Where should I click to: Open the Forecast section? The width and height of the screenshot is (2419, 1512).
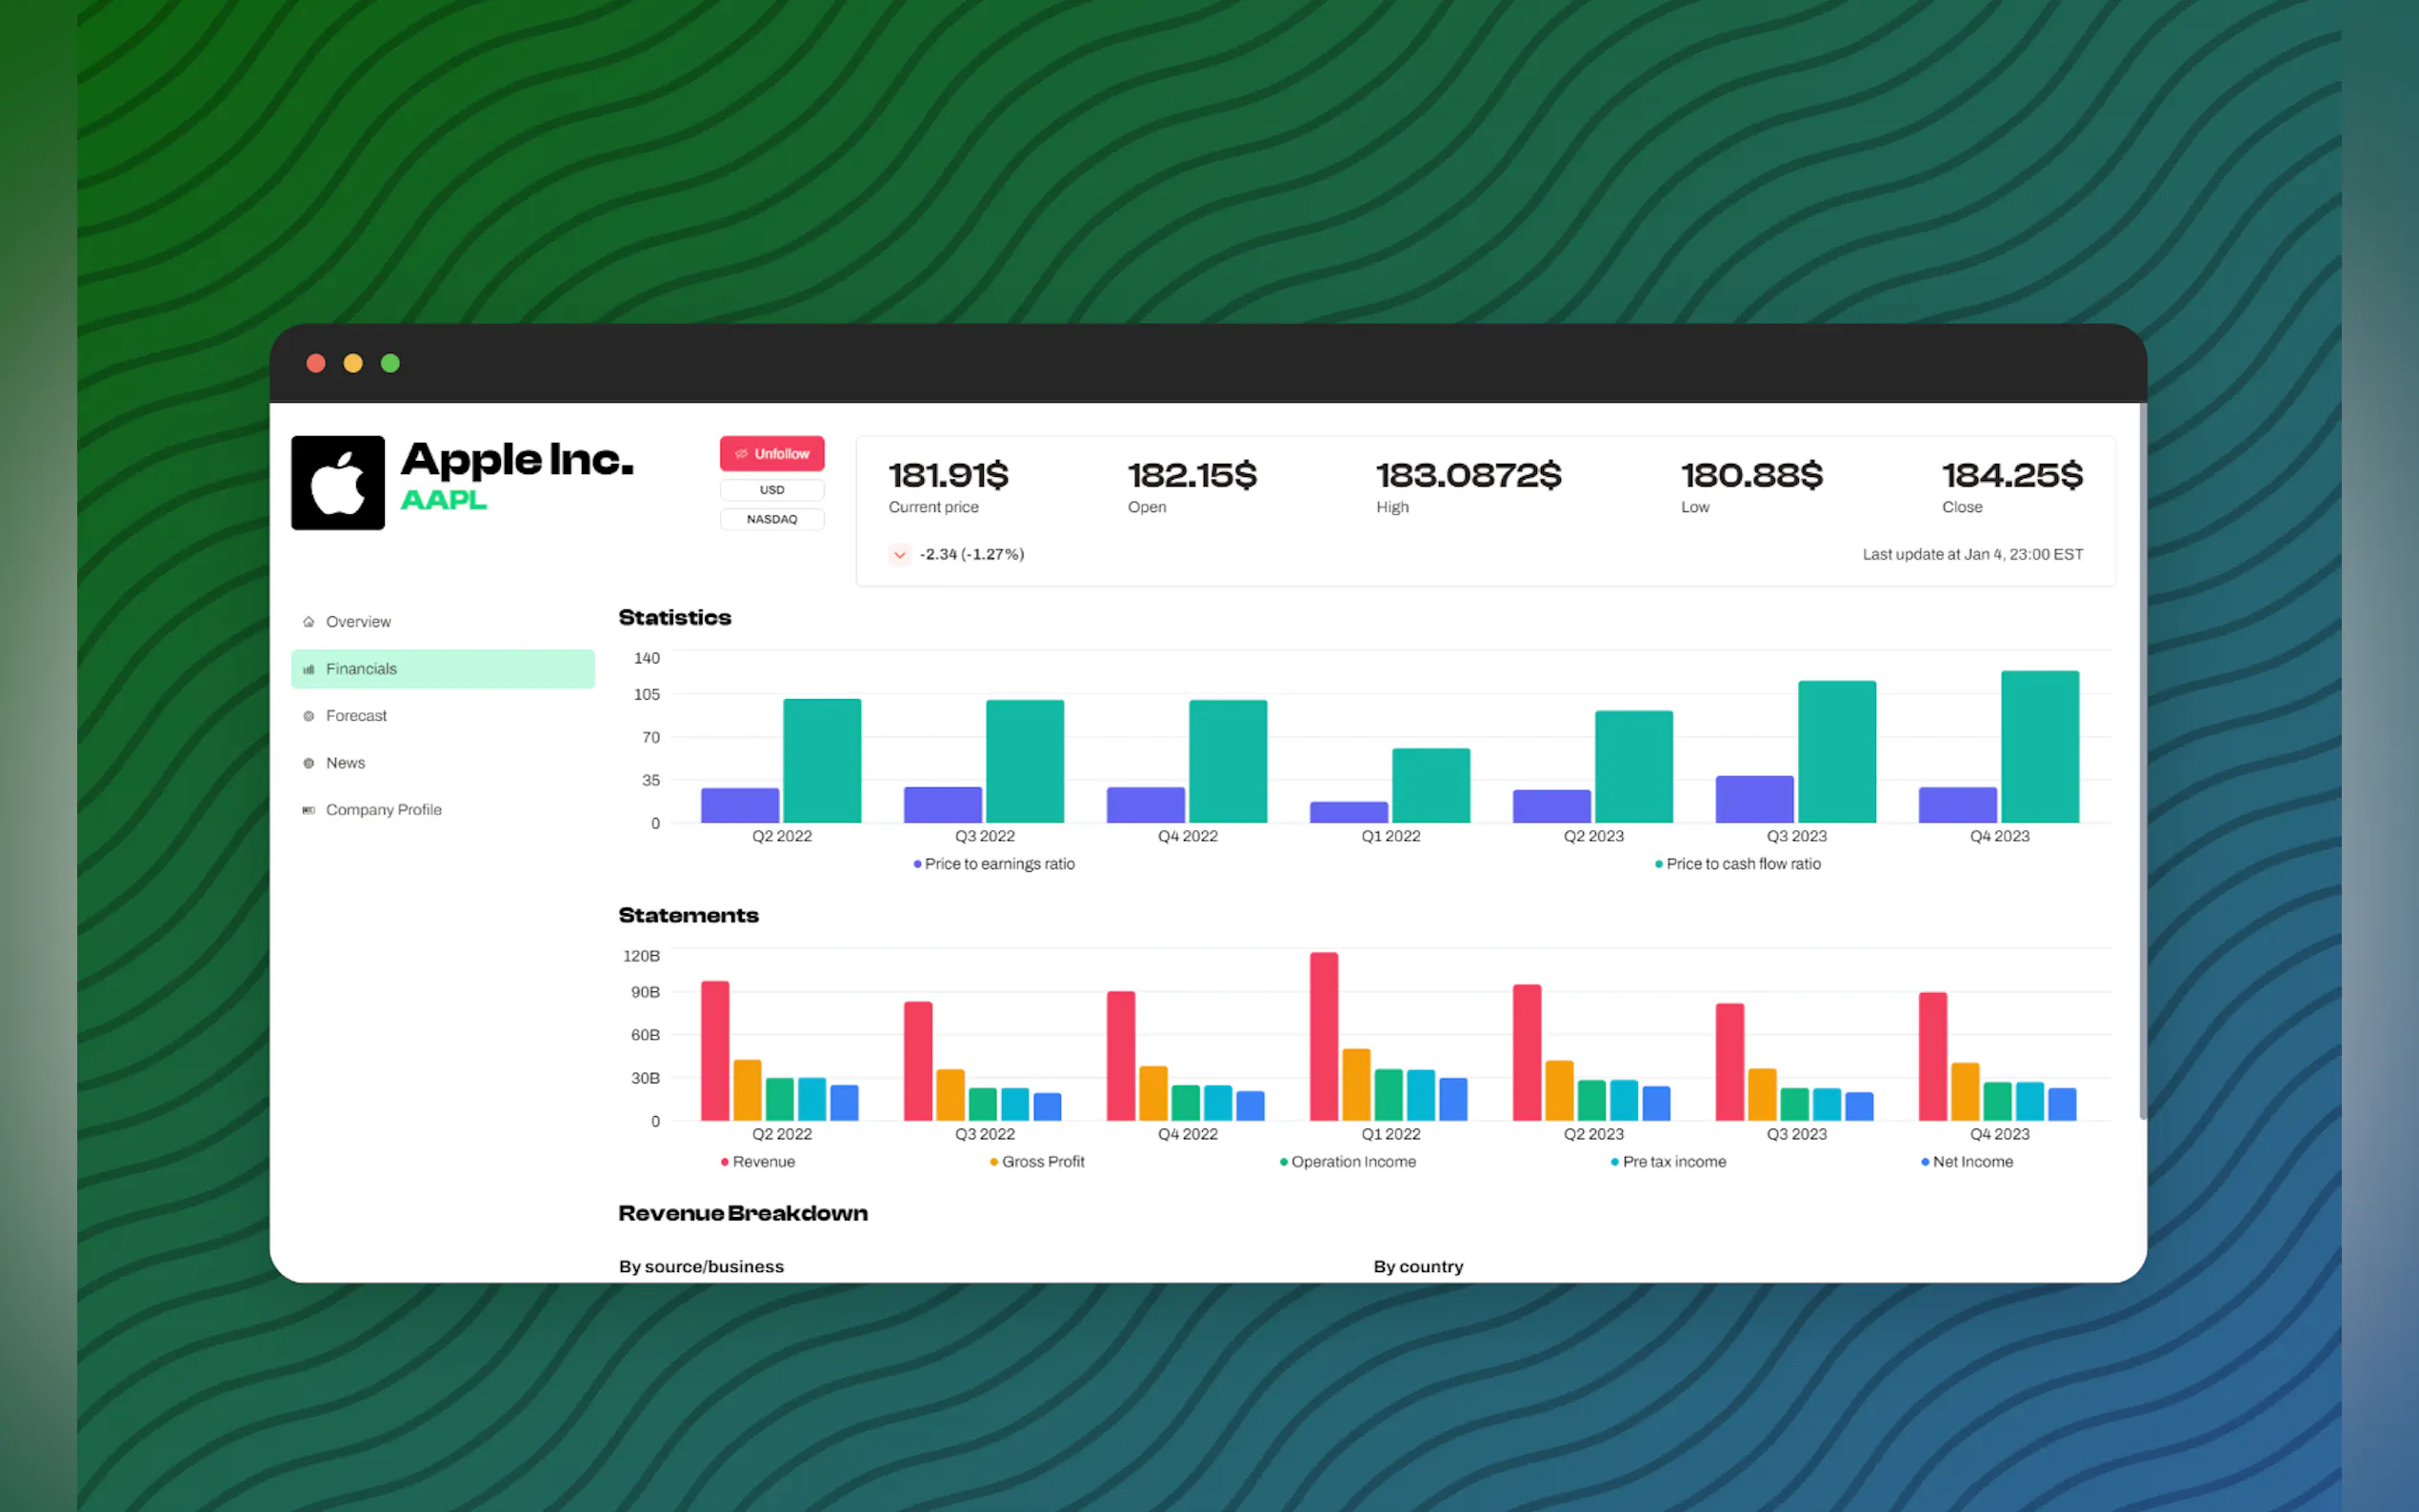[x=356, y=716]
